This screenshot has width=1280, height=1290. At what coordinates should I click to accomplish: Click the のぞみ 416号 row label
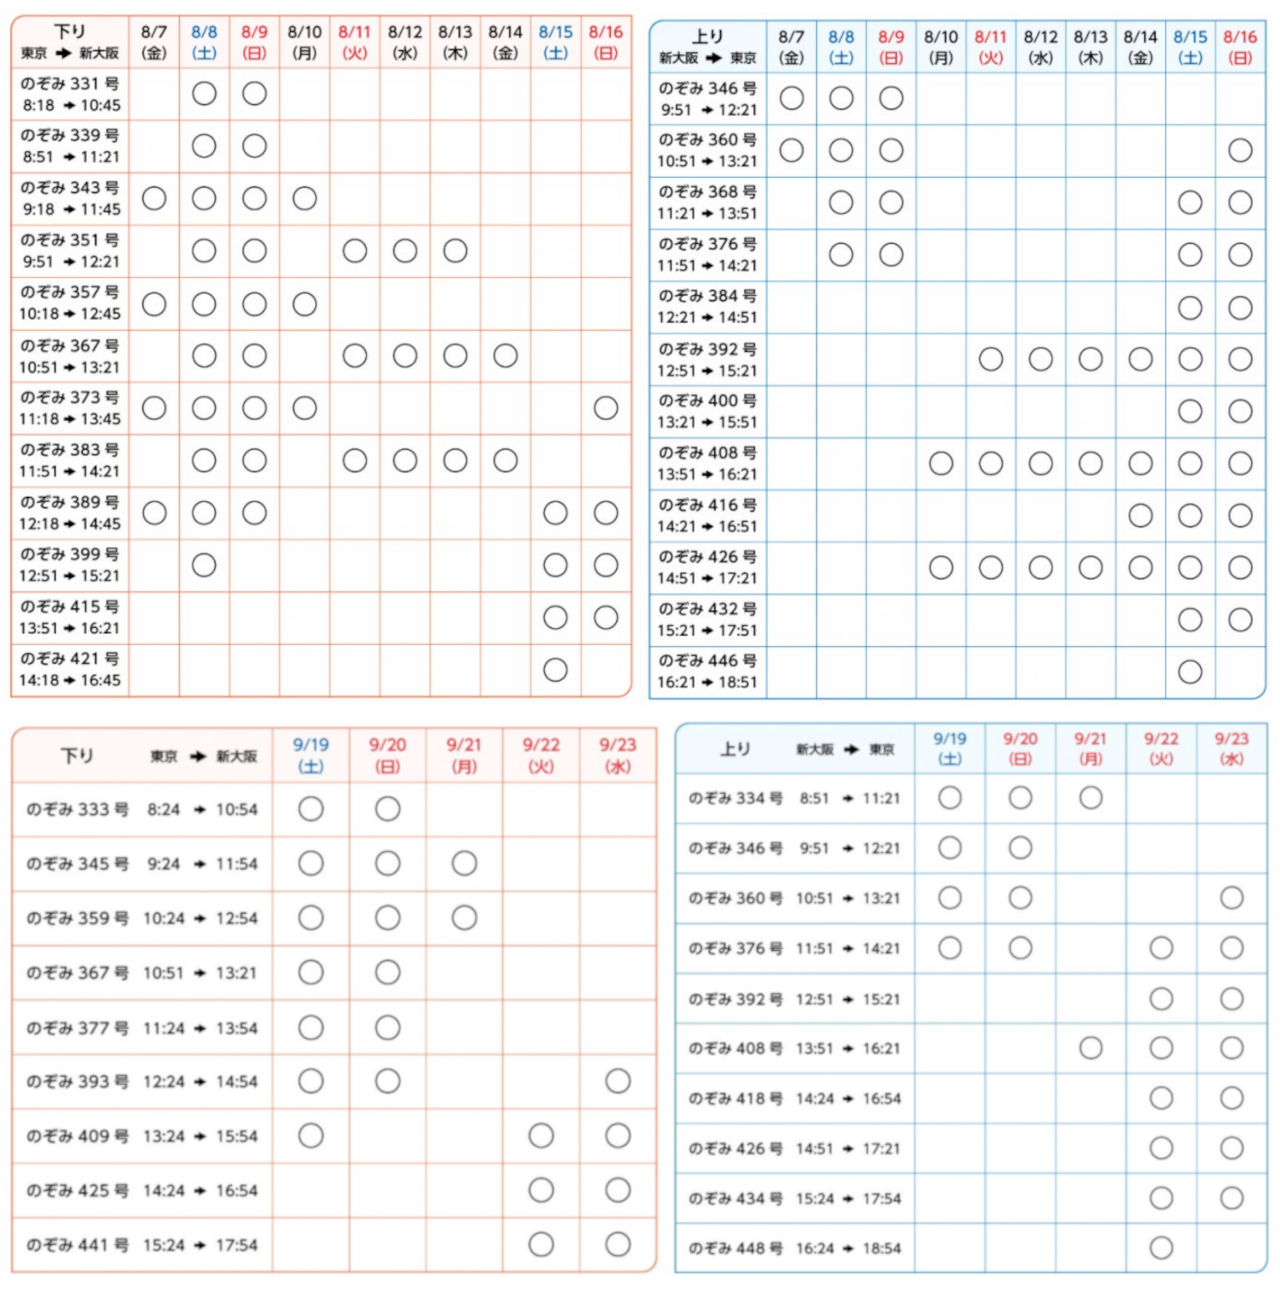coord(707,515)
